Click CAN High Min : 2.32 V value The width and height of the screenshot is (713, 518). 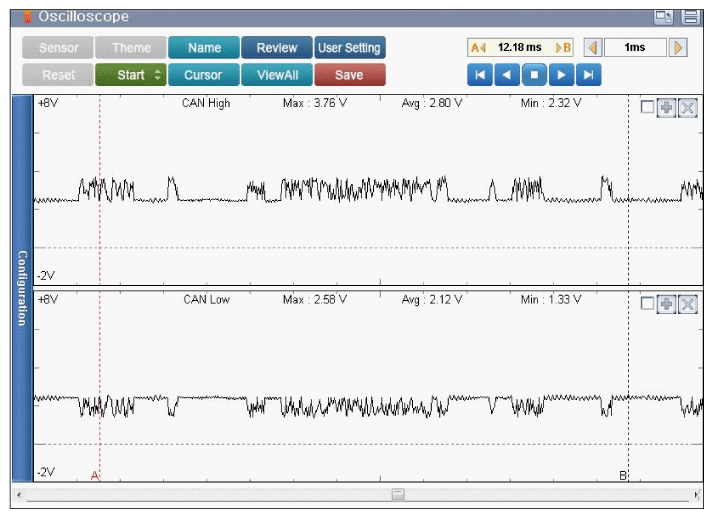(x=551, y=103)
